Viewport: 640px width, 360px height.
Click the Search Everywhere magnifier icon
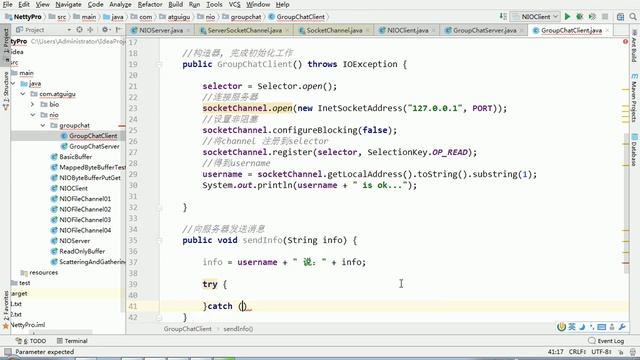[x=633, y=17]
